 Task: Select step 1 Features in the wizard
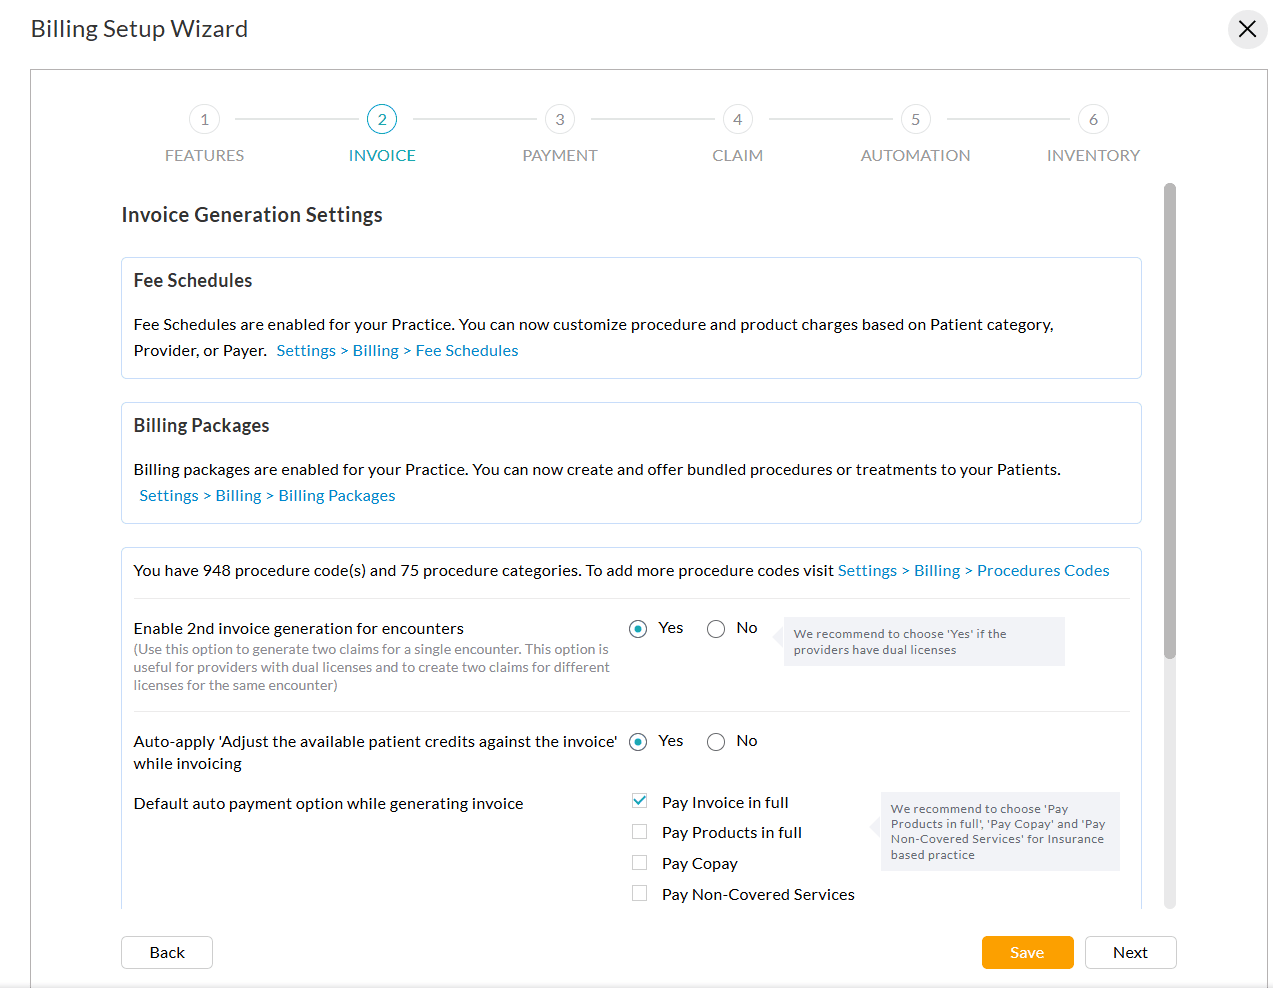click(204, 119)
